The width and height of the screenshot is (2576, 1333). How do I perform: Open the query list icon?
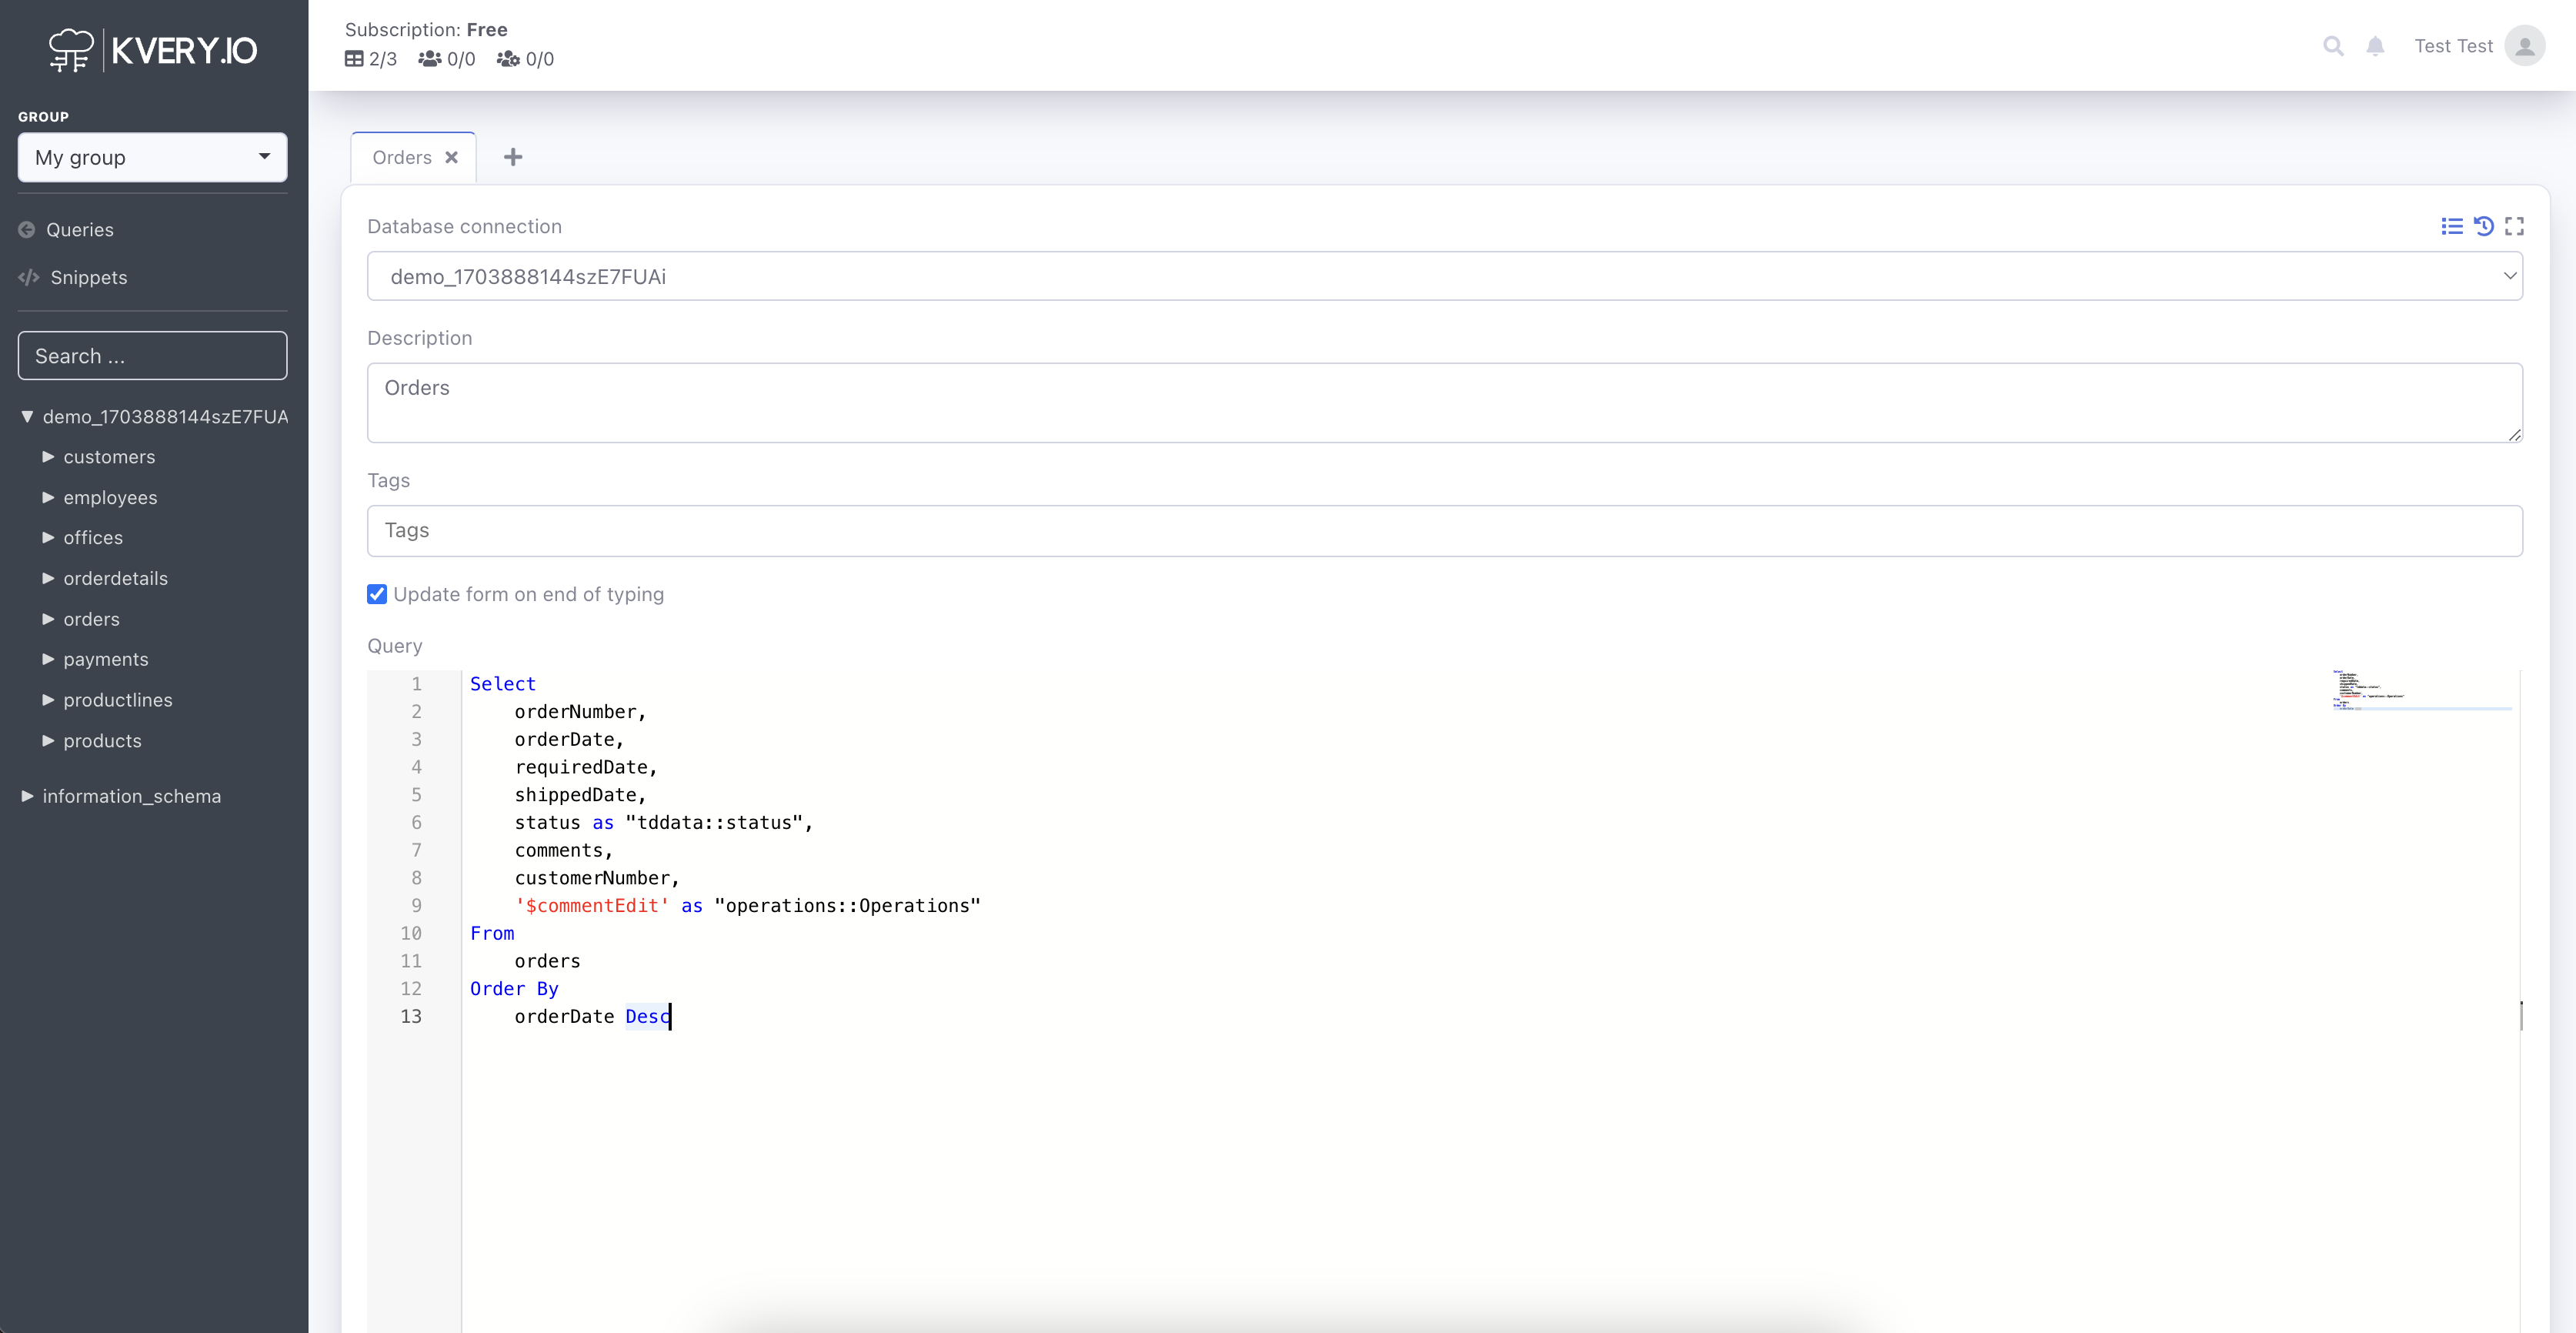pos(2451,226)
